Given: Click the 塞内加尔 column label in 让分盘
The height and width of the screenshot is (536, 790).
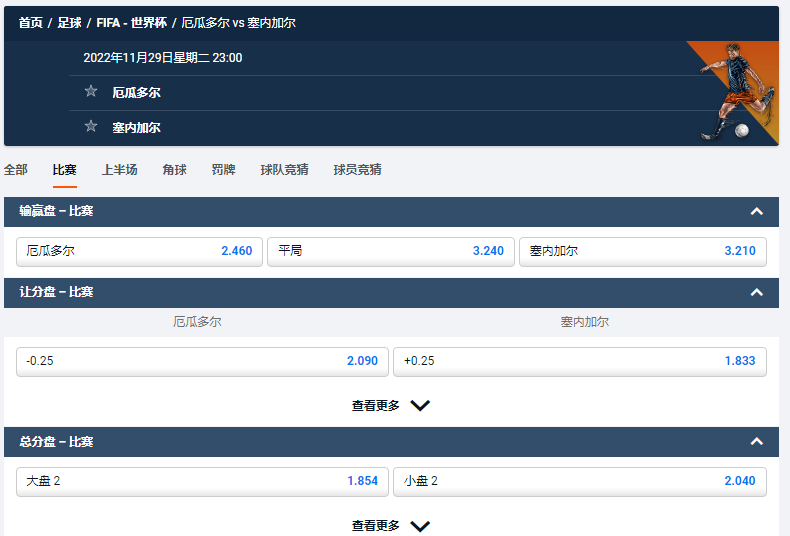Looking at the screenshot, I should coord(585,322).
